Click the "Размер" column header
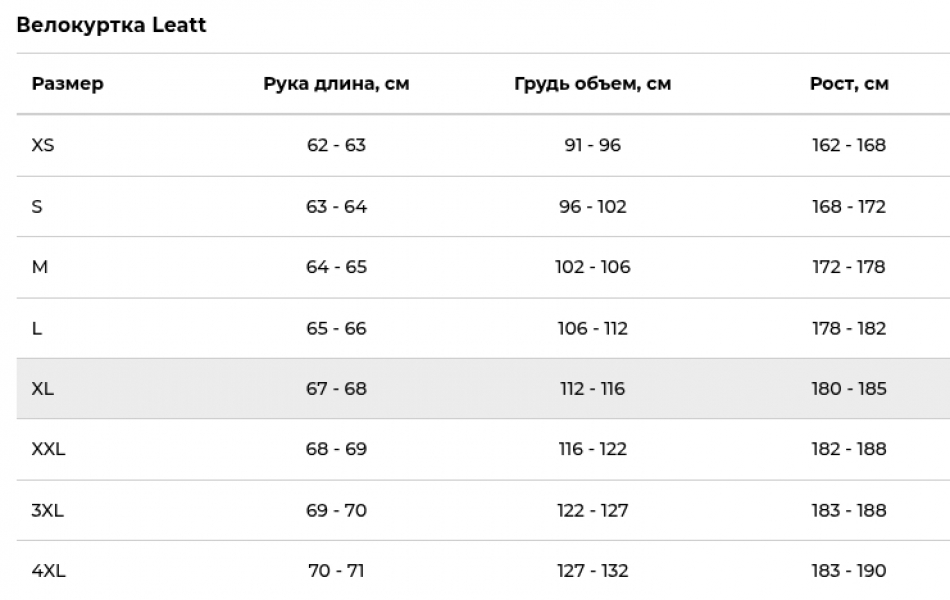This screenshot has height=600, width=950. (x=67, y=84)
